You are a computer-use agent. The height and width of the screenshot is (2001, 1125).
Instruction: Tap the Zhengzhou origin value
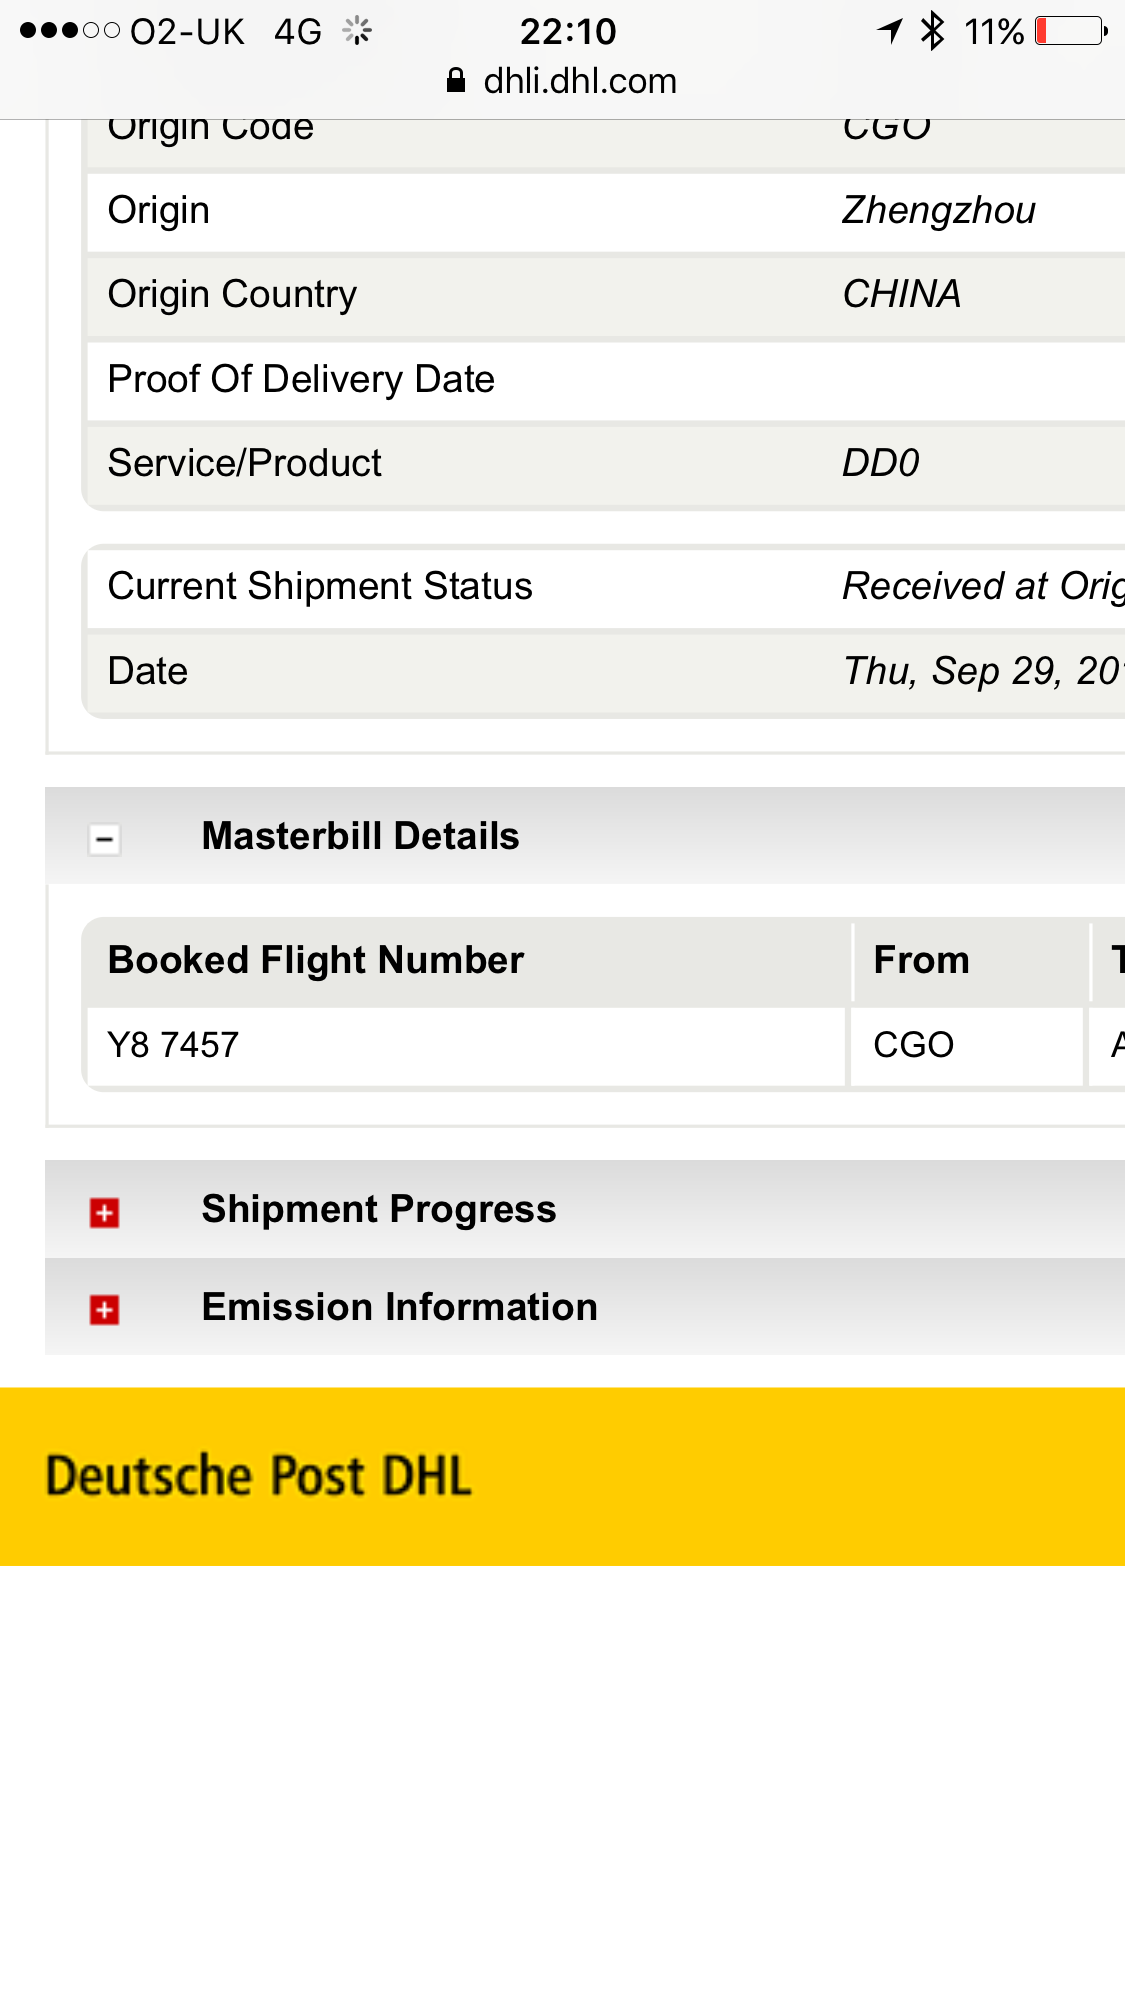[x=938, y=211]
